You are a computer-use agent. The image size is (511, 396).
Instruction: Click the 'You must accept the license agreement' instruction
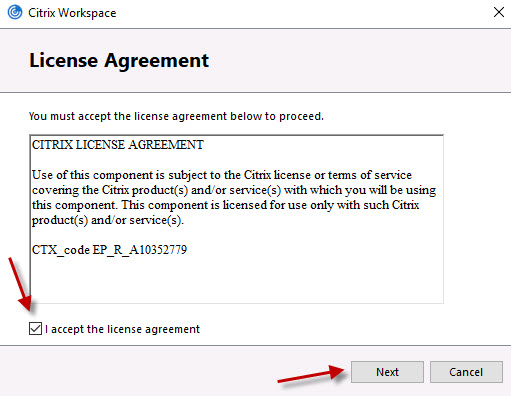[x=176, y=116]
